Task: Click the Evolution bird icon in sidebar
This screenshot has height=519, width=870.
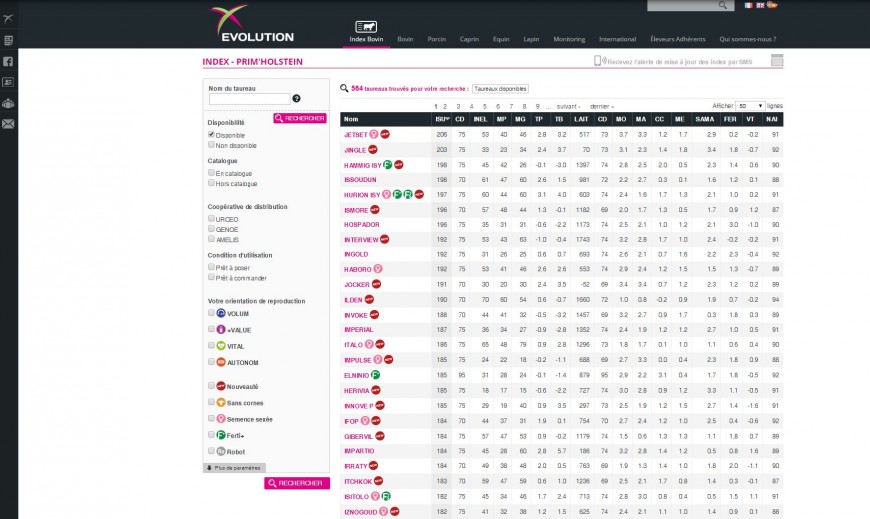Action: pos(8,18)
